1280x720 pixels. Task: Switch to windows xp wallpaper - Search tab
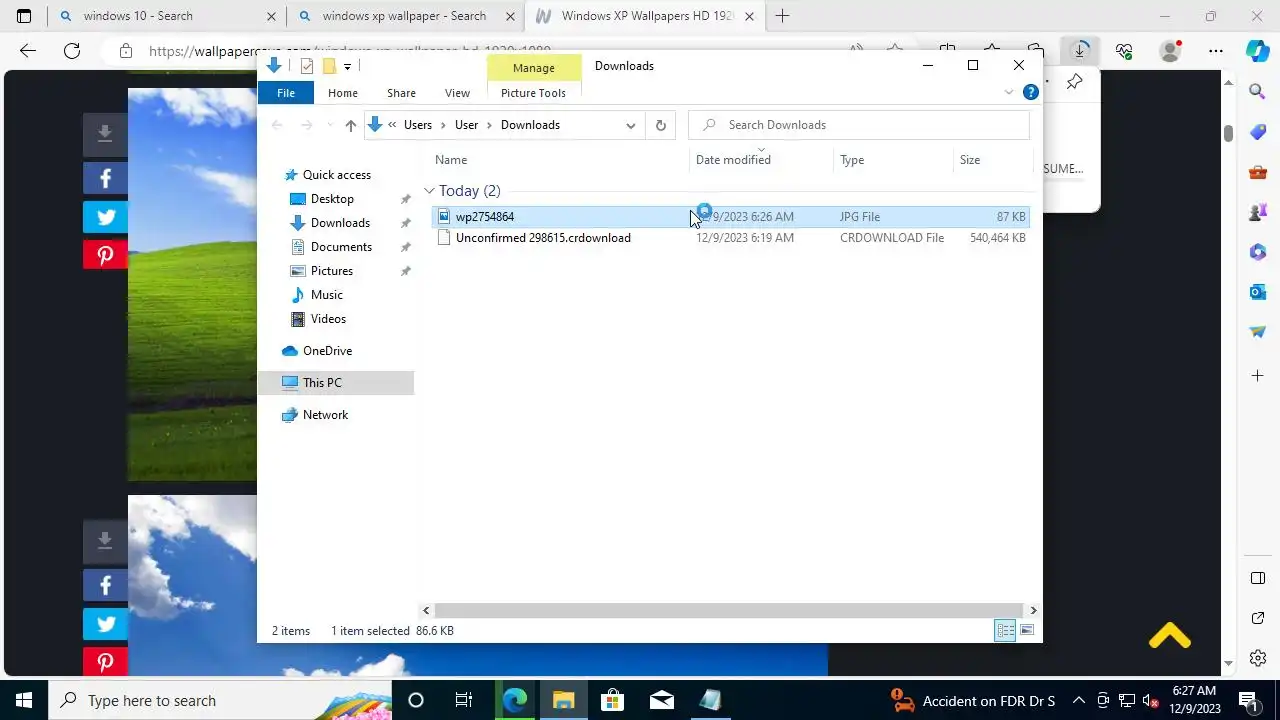click(x=404, y=16)
